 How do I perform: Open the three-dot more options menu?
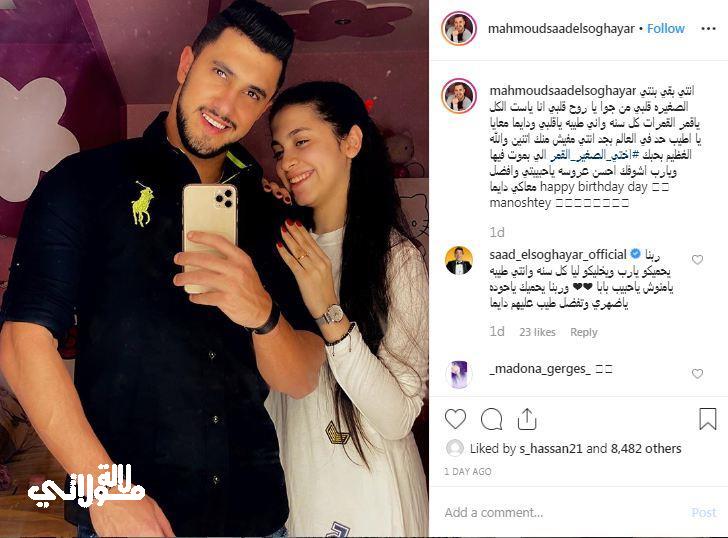point(708,29)
